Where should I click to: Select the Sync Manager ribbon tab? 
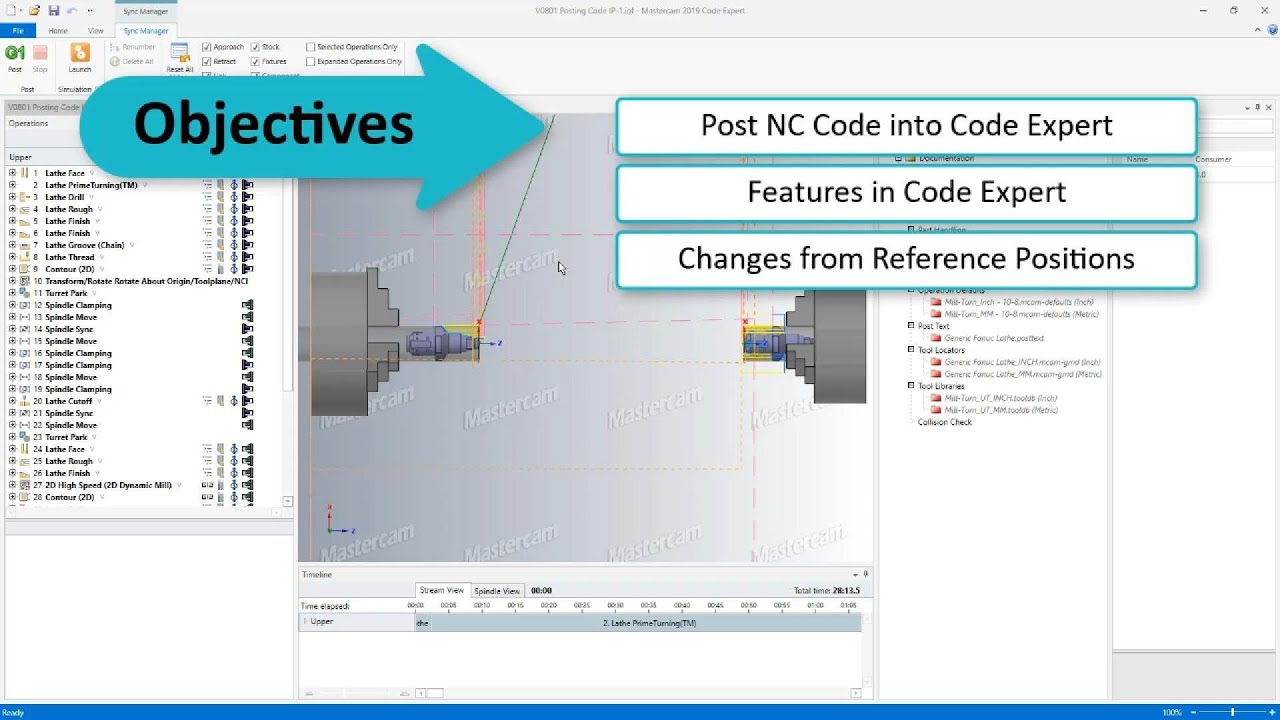pos(146,31)
